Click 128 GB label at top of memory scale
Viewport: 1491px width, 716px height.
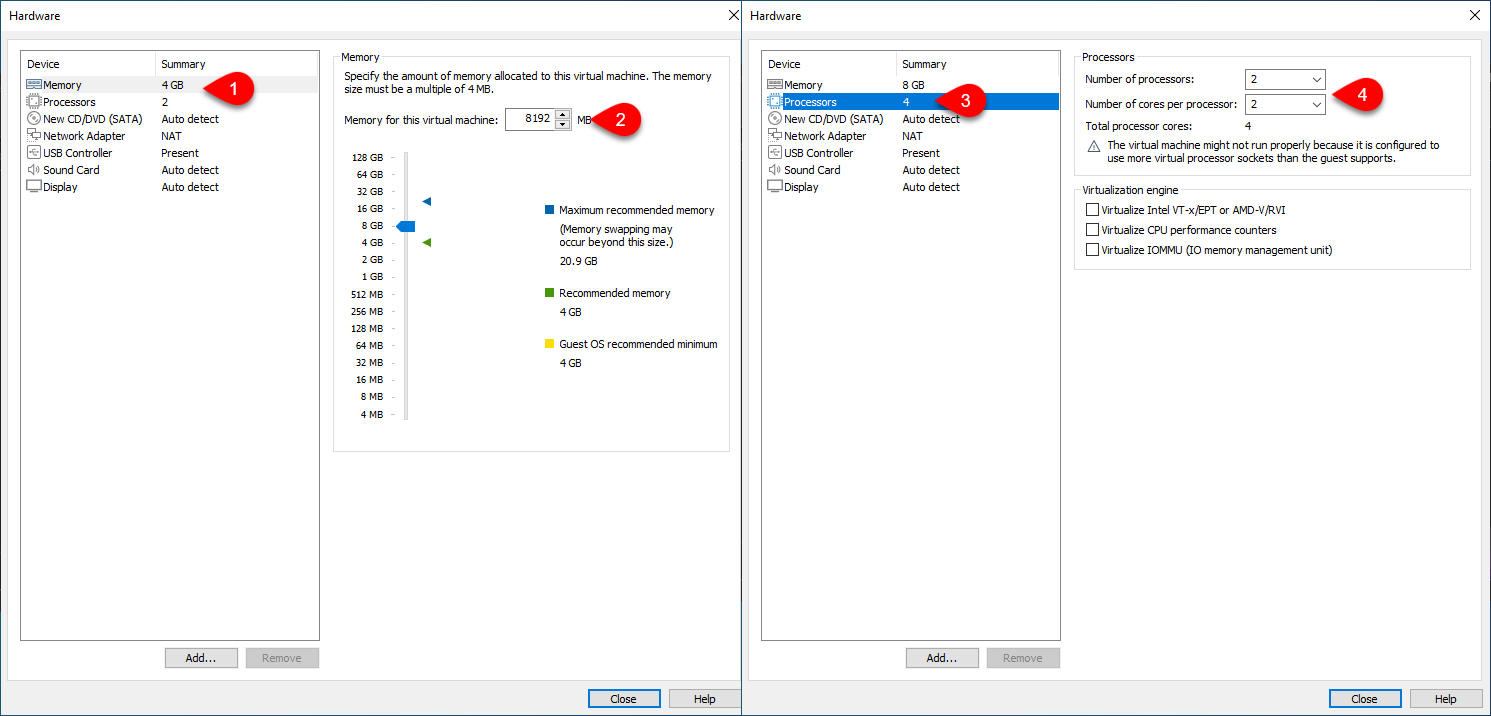[367, 157]
